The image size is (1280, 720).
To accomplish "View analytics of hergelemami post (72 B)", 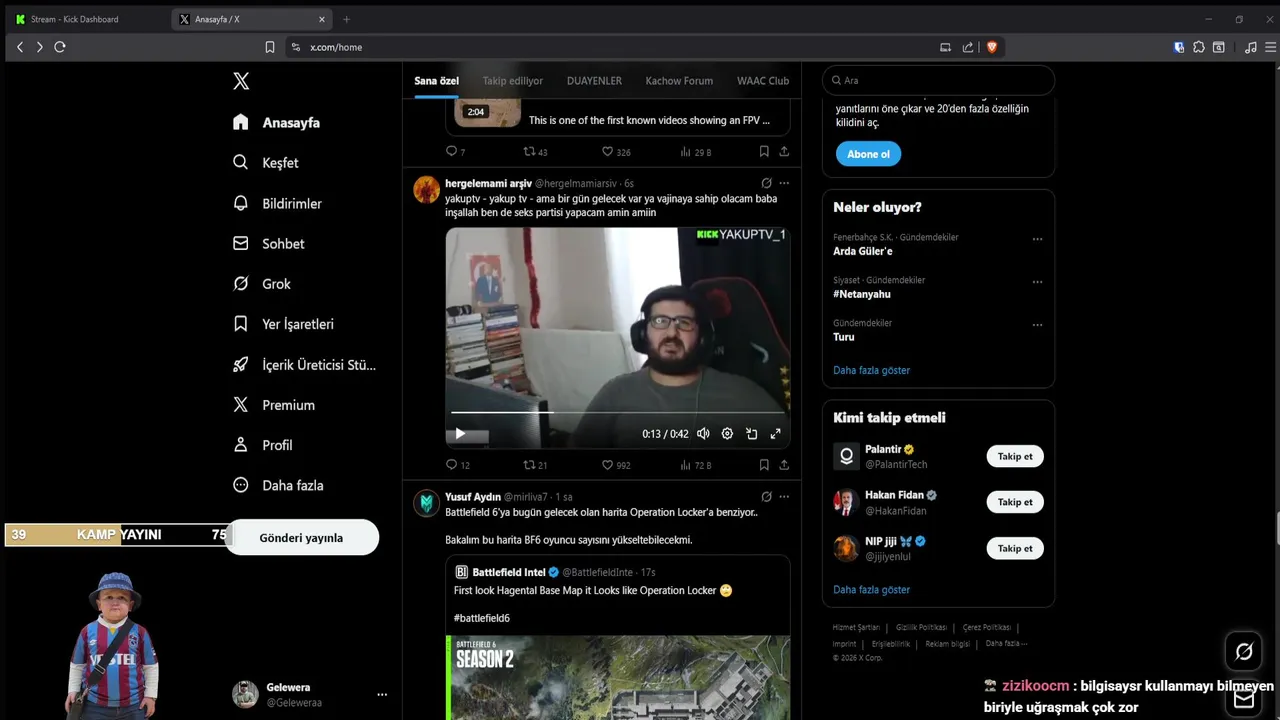I will pos(696,465).
